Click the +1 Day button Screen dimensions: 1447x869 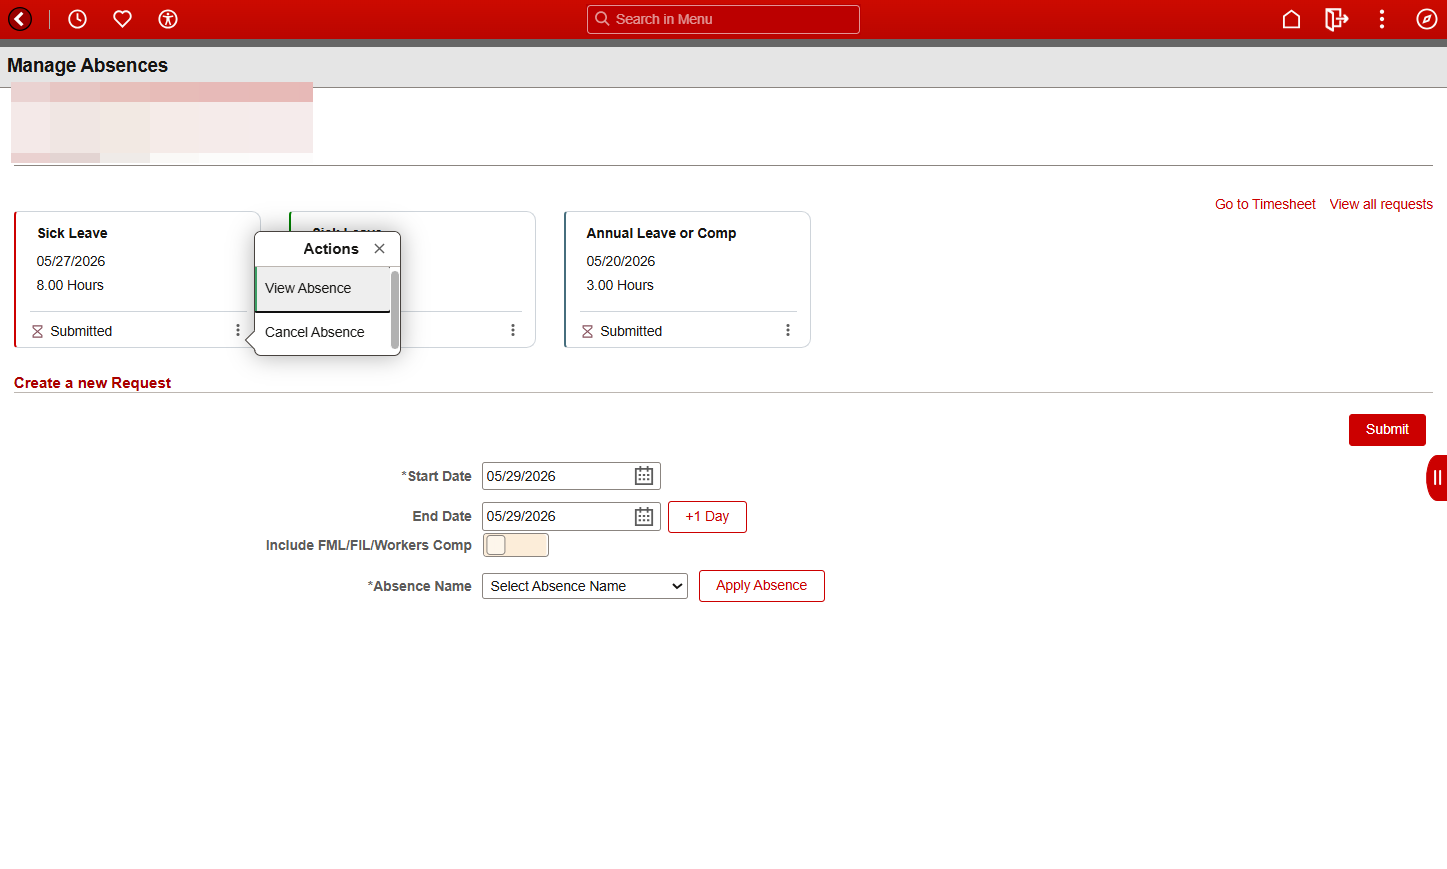point(707,517)
